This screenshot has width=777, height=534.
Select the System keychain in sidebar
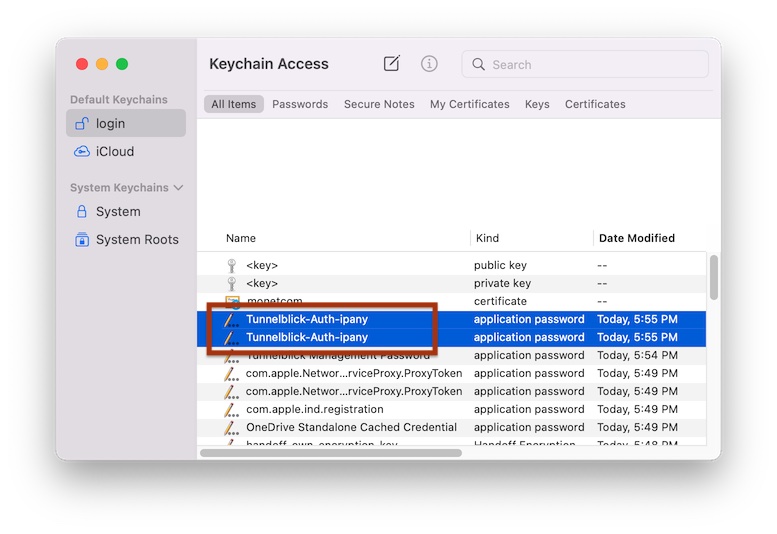pyautogui.click(x=126, y=212)
